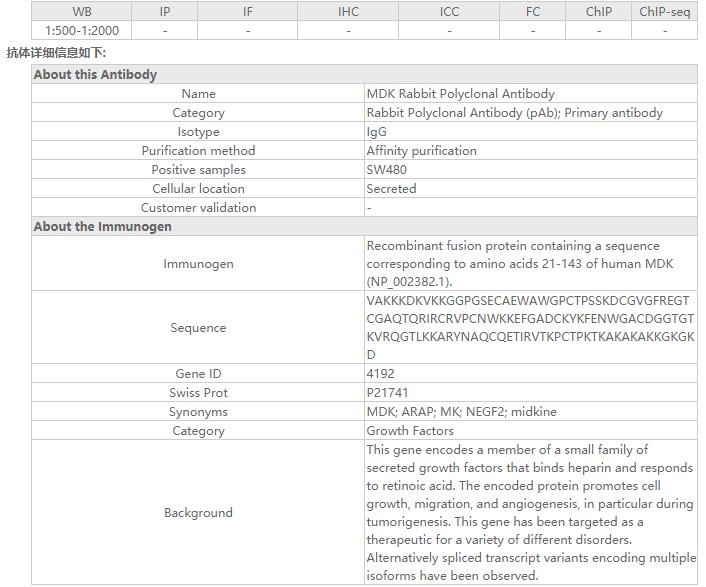
Task: Click the IHC column header
Action: (348, 12)
